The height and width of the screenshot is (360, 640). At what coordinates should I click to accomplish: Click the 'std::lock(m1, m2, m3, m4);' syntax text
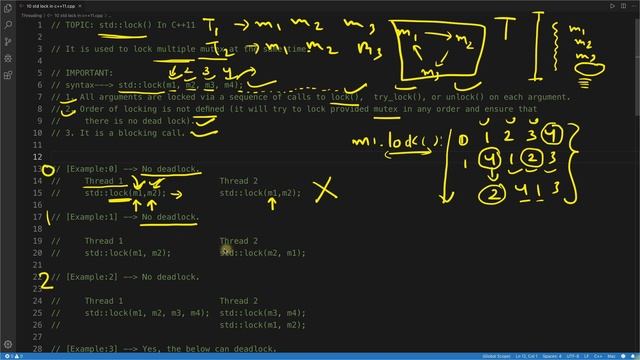click(180, 85)
